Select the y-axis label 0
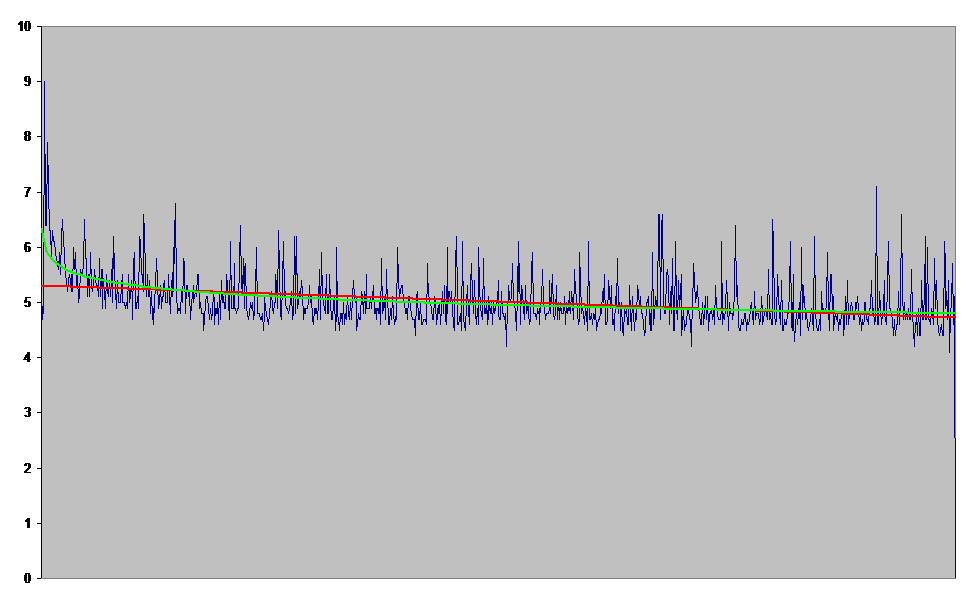This screenshot has height=604, width=970. click(27, 579)
